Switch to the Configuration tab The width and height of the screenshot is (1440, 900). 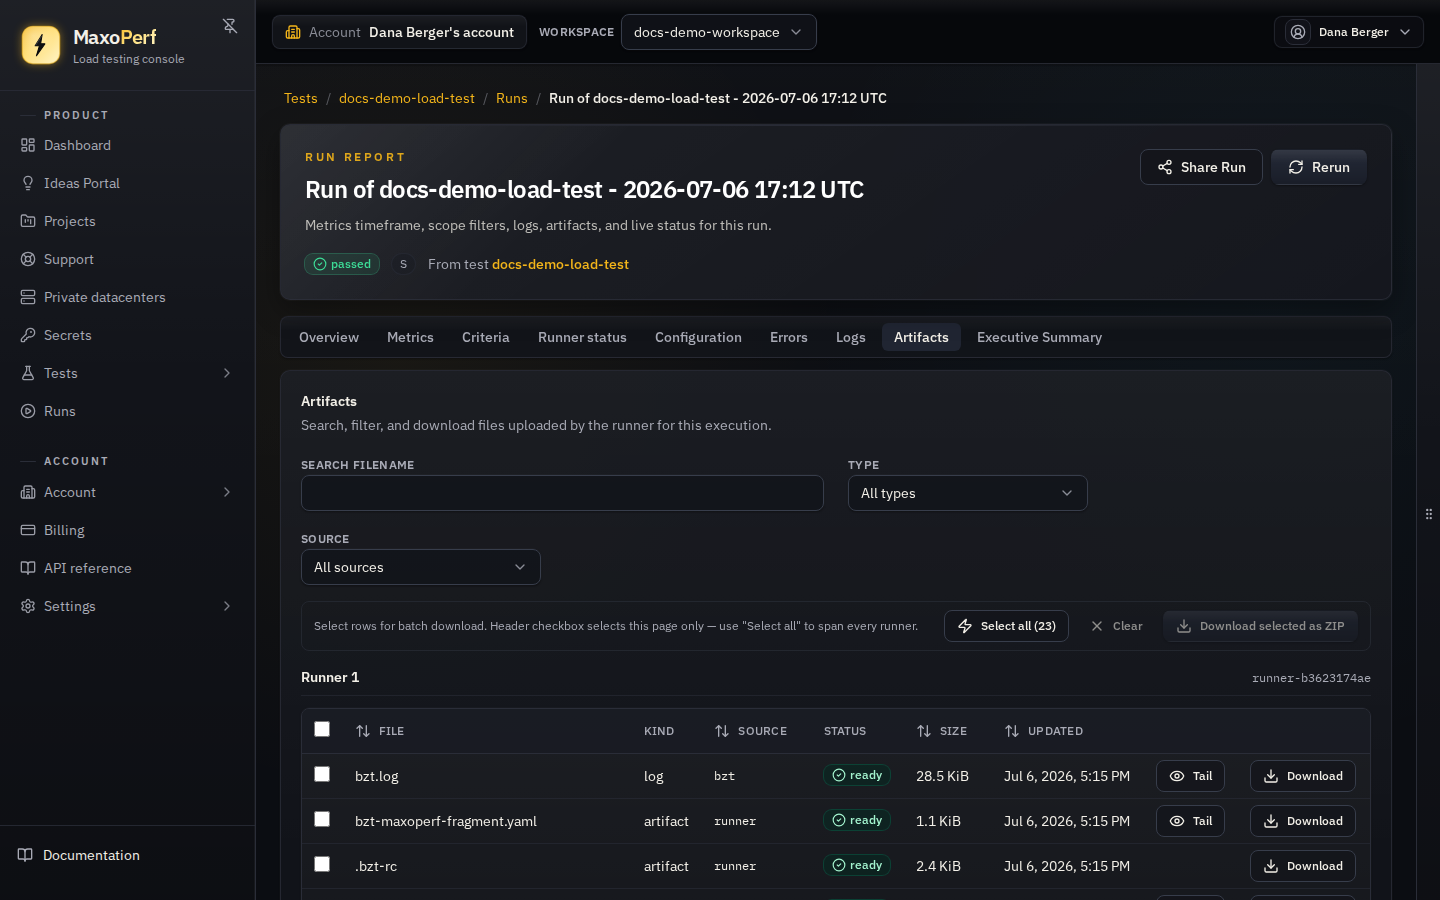(698, 337)
